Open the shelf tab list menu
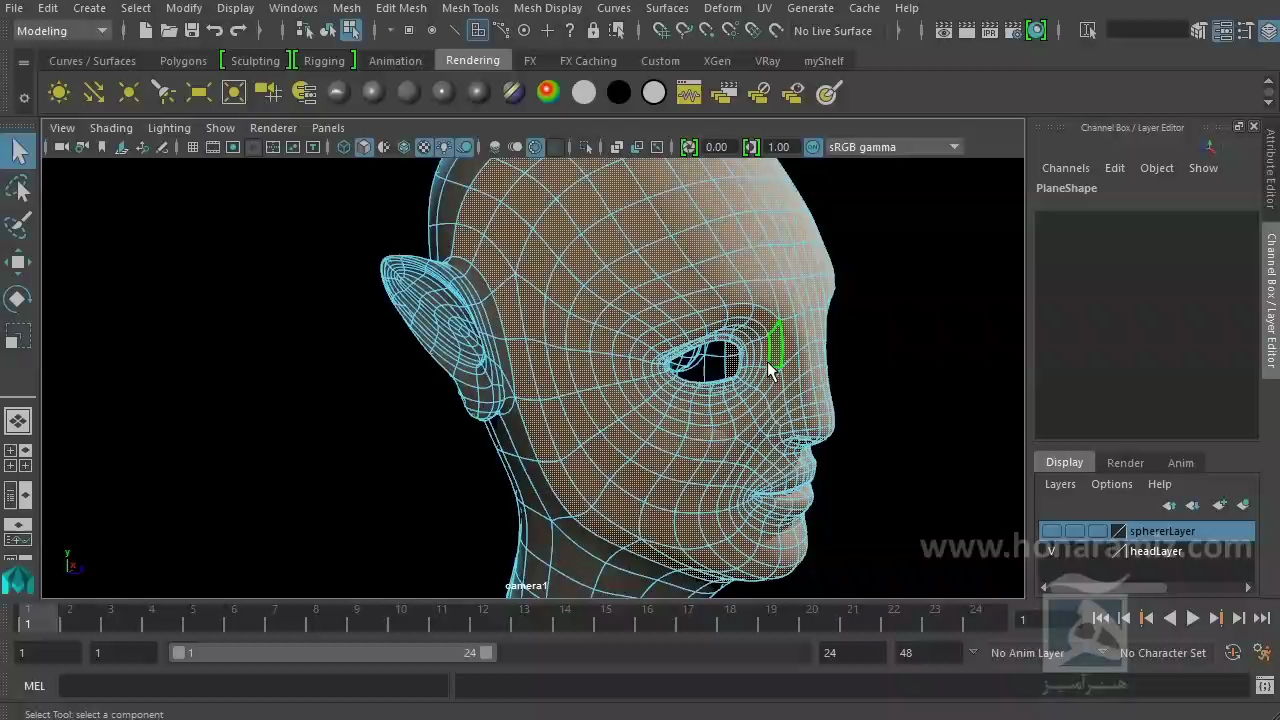 [x=24, y=62]
